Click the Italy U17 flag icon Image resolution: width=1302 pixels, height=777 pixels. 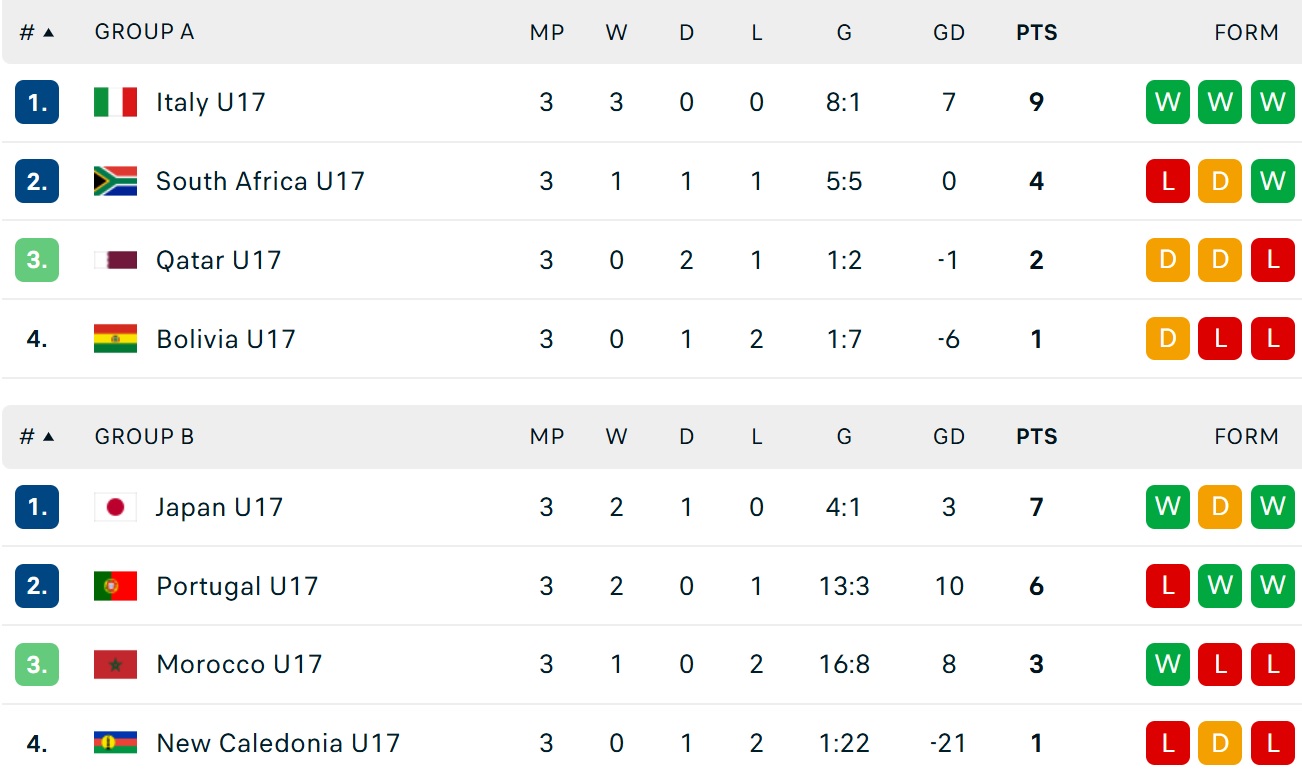pos(115,102)
